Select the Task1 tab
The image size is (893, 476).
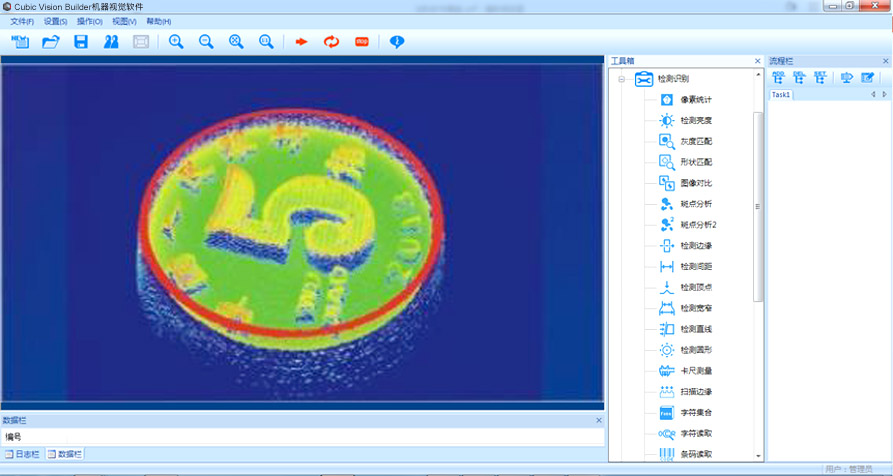781,95
